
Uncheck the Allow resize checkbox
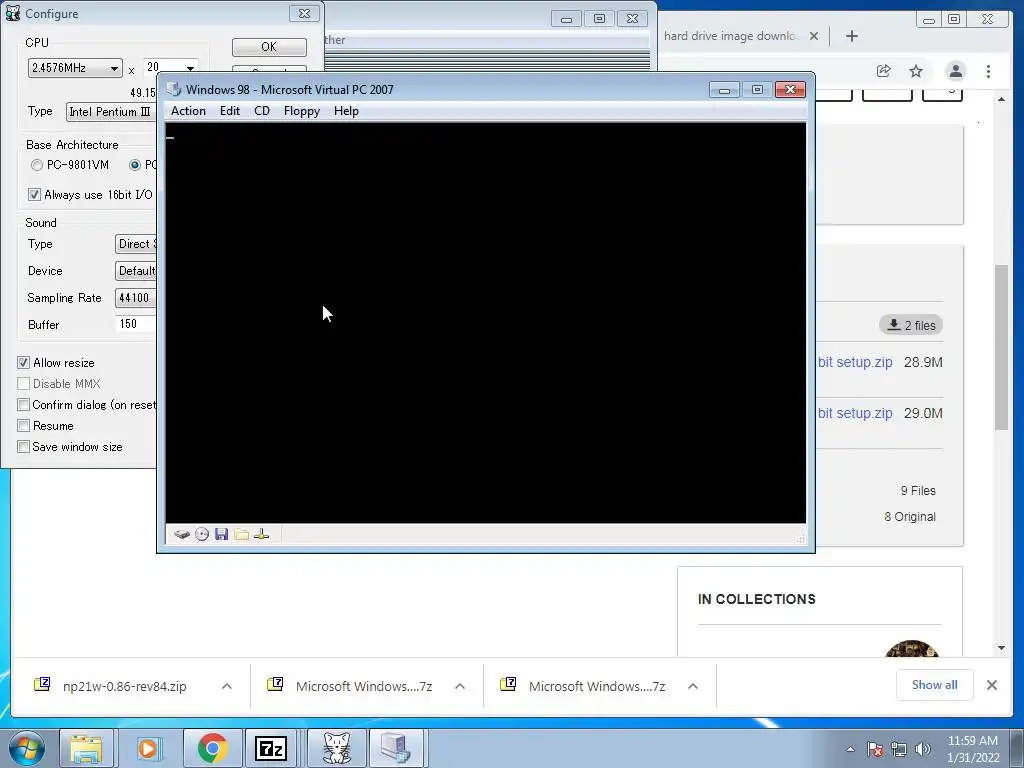point(24,362)
